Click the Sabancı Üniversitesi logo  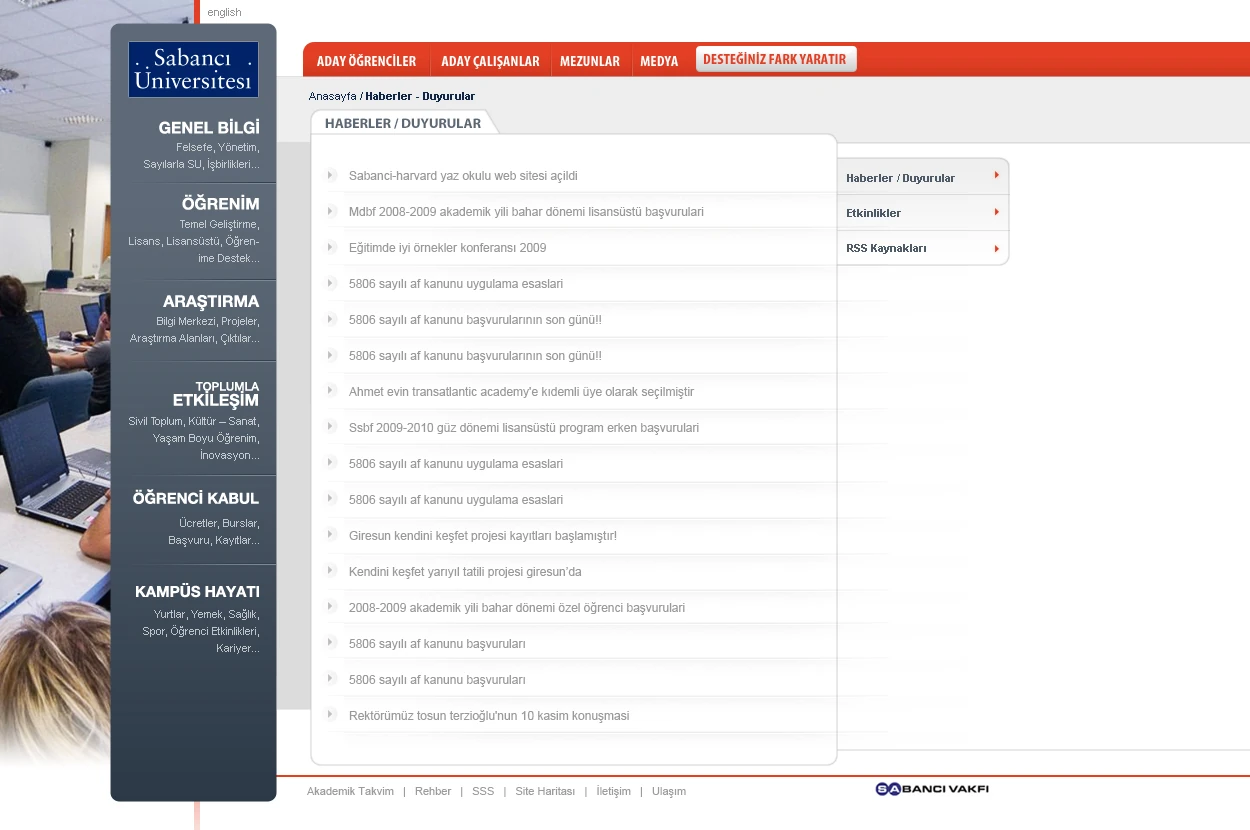tap(193, 69)
